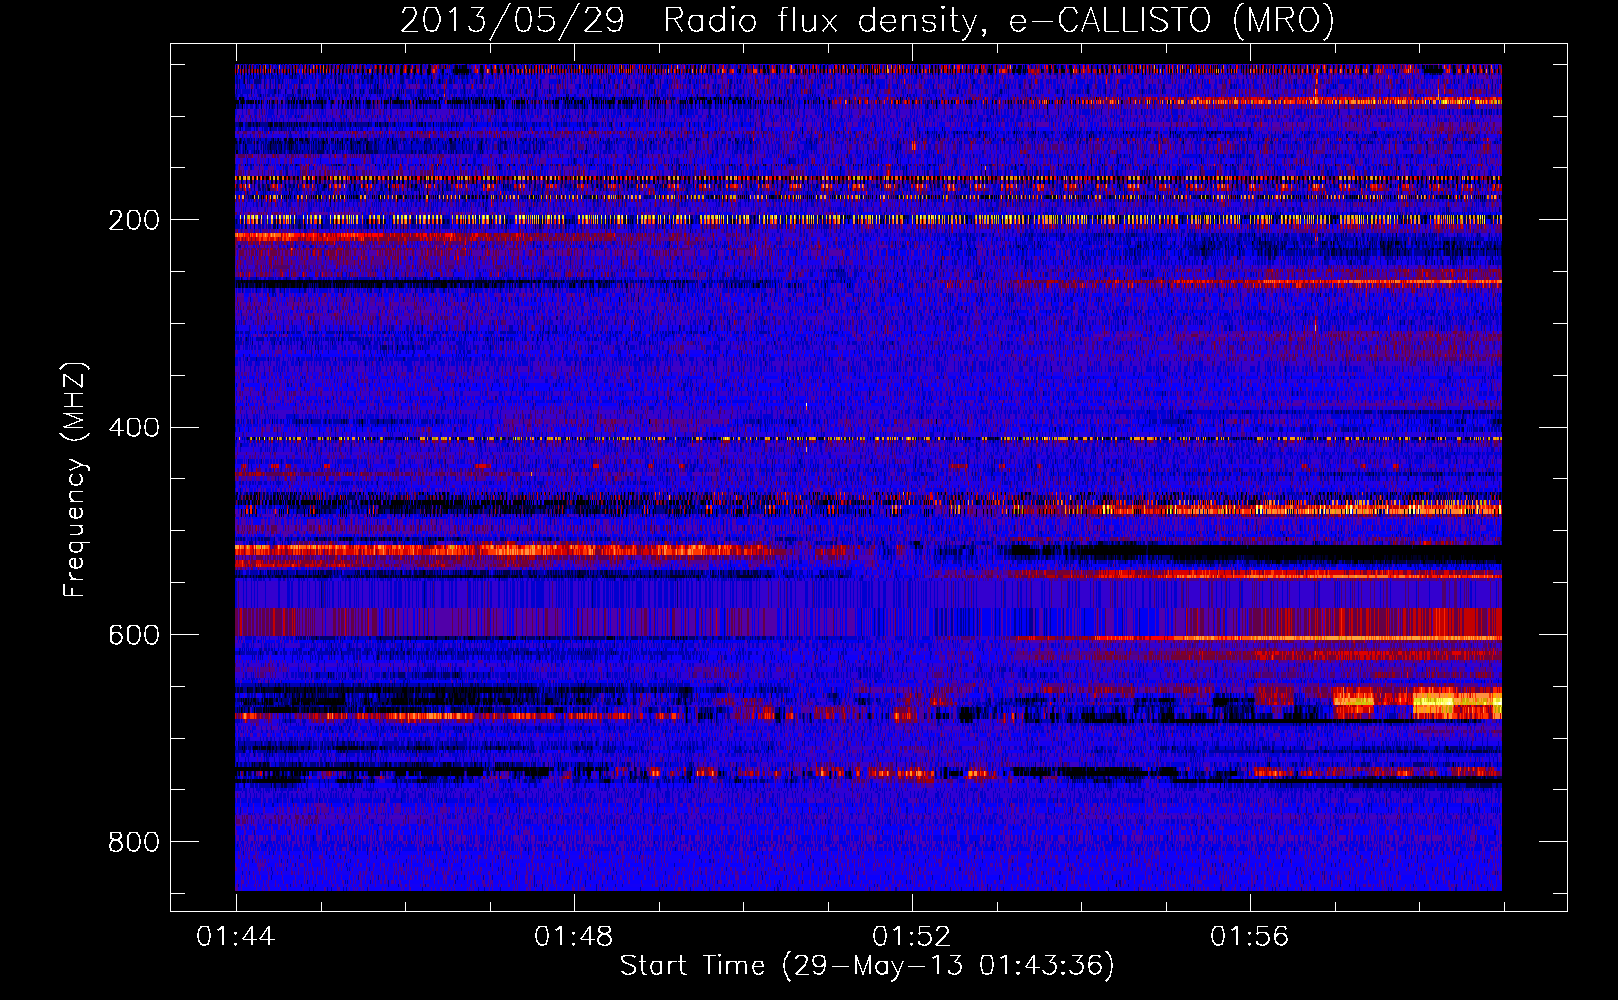
Task: Click the "Frequency (MHZ)" axis label
Action: click(x=74, y=479)
